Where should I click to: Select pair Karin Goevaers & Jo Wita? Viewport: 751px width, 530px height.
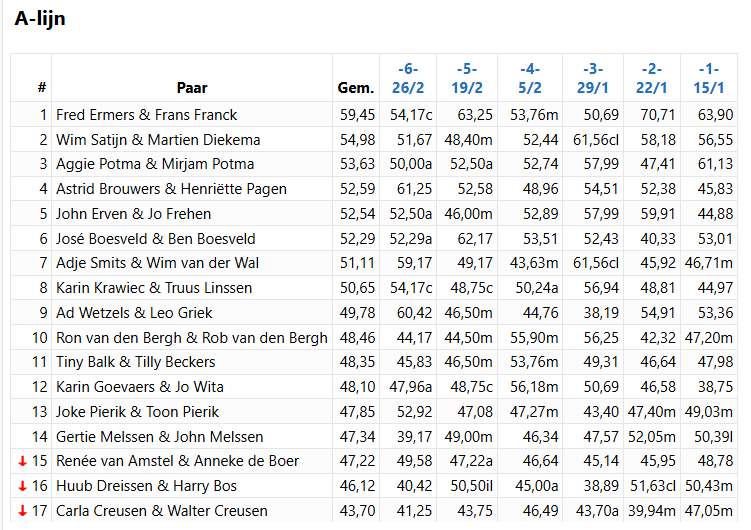tap(140, 387)
